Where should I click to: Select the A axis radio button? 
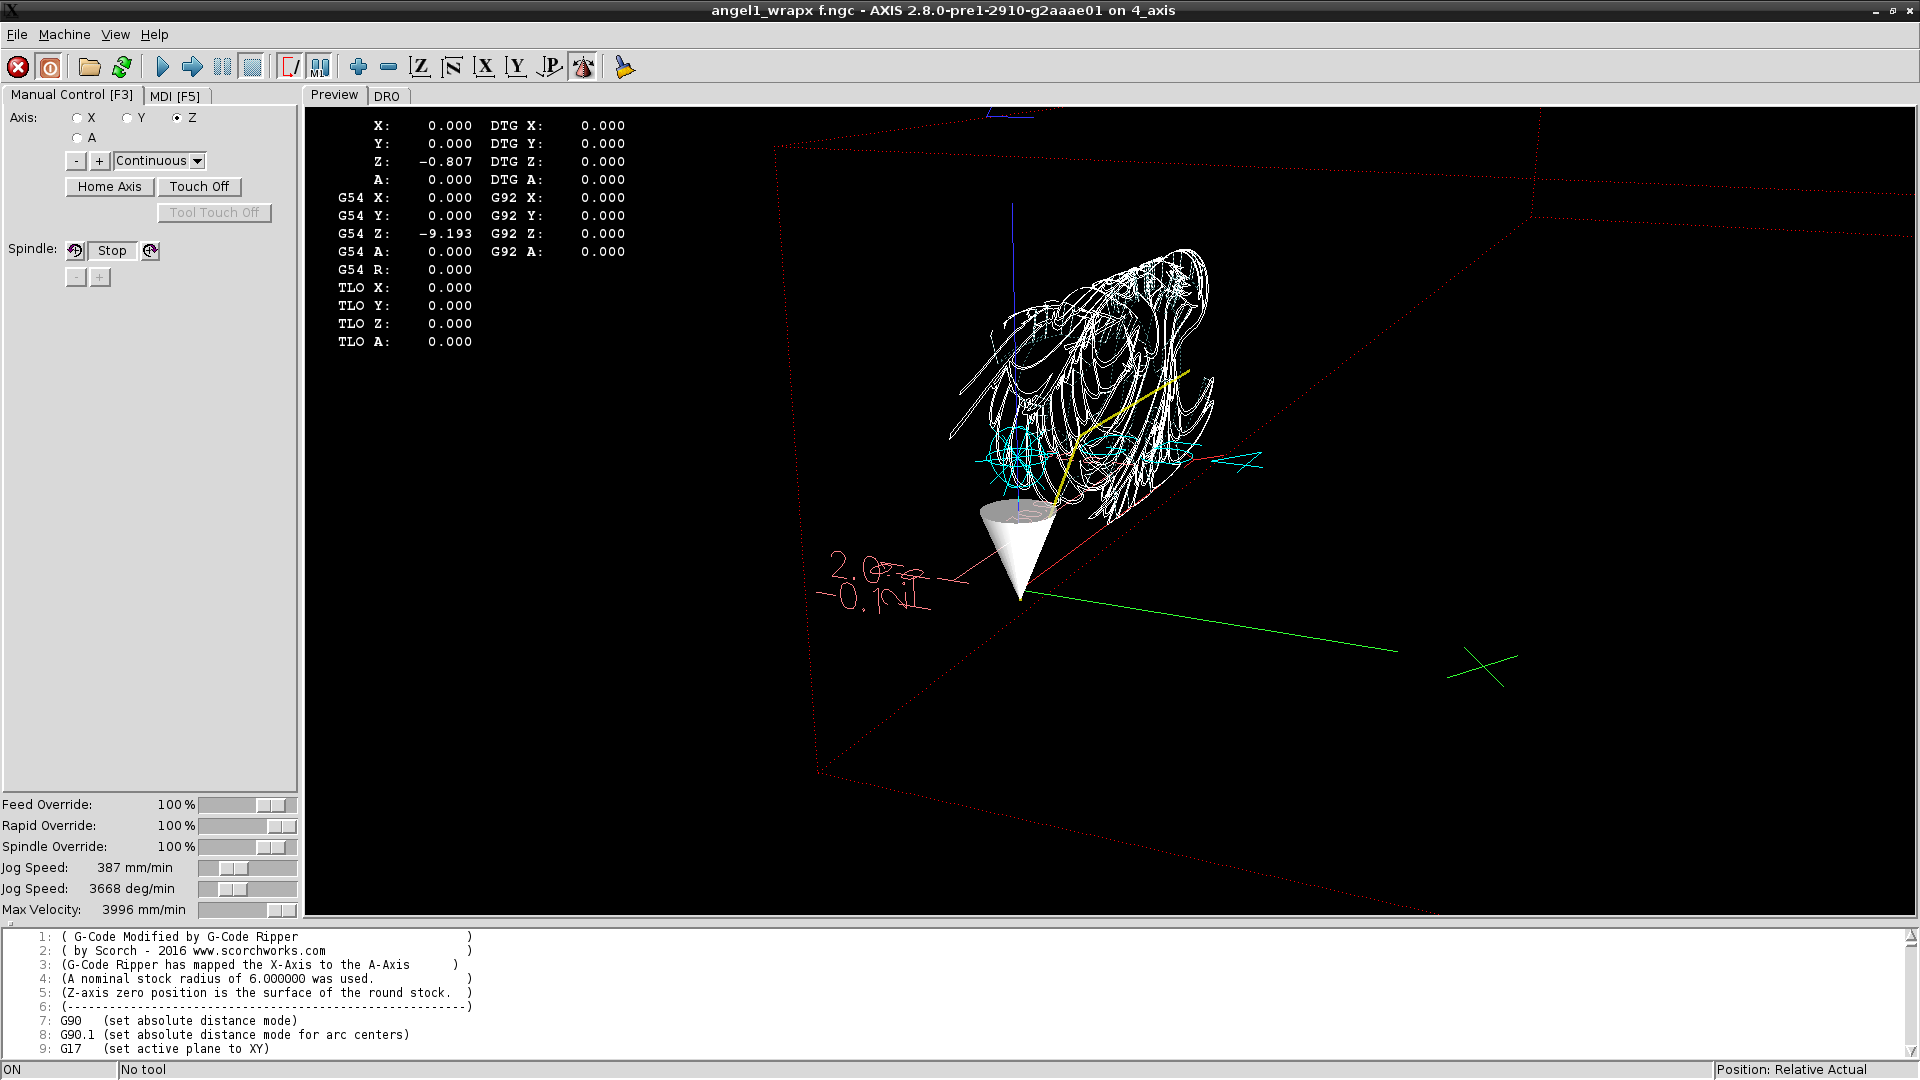point(78,138)
